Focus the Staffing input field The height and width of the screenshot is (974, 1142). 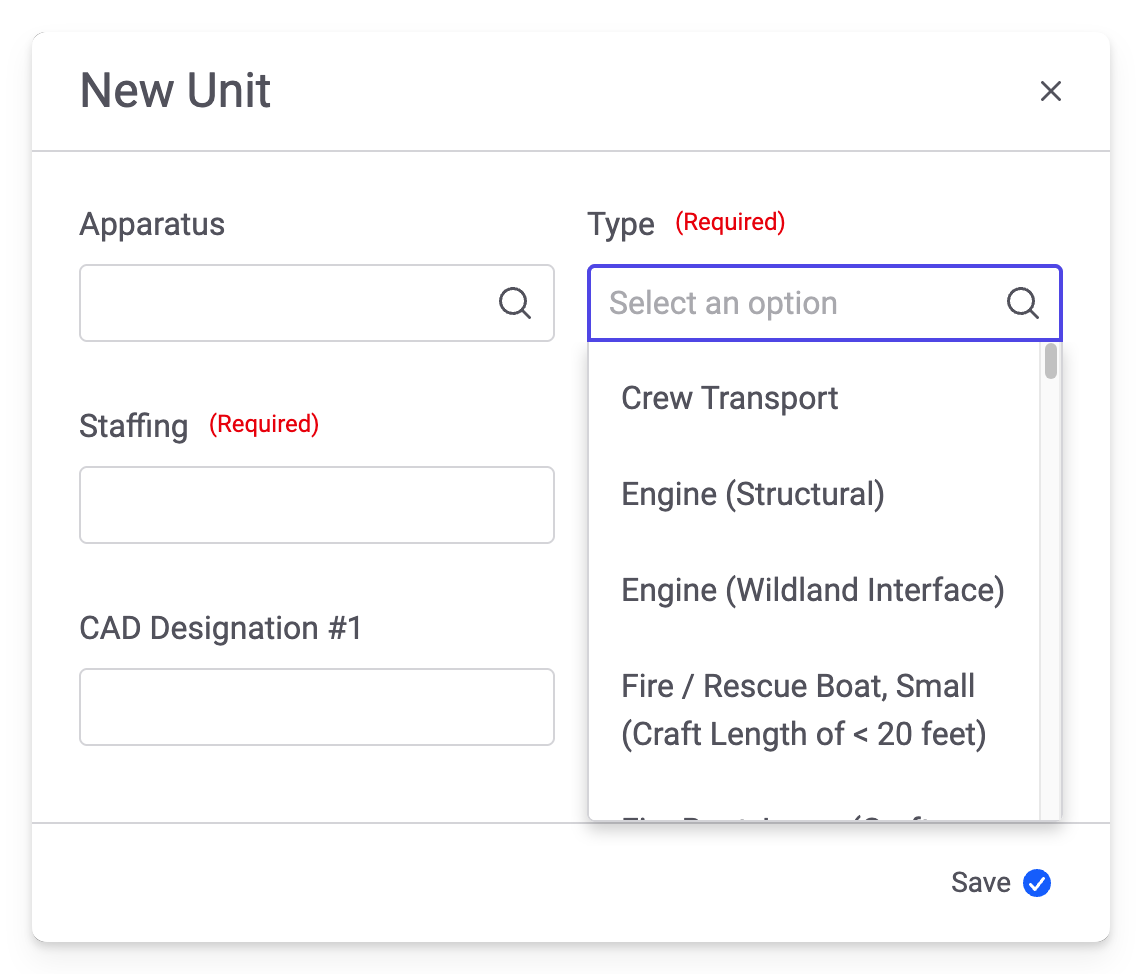316,505
